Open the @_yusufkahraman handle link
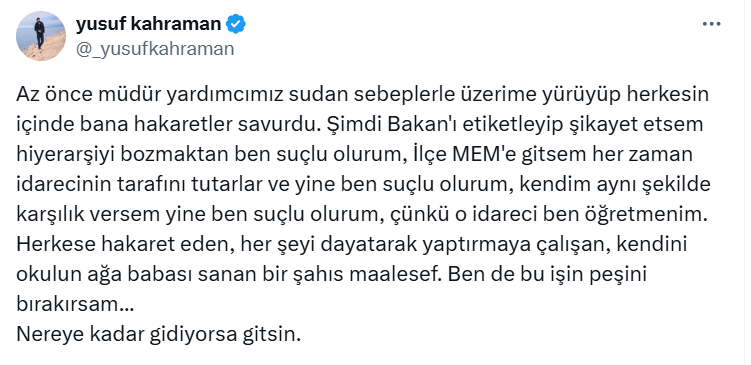 pos(155,49)
